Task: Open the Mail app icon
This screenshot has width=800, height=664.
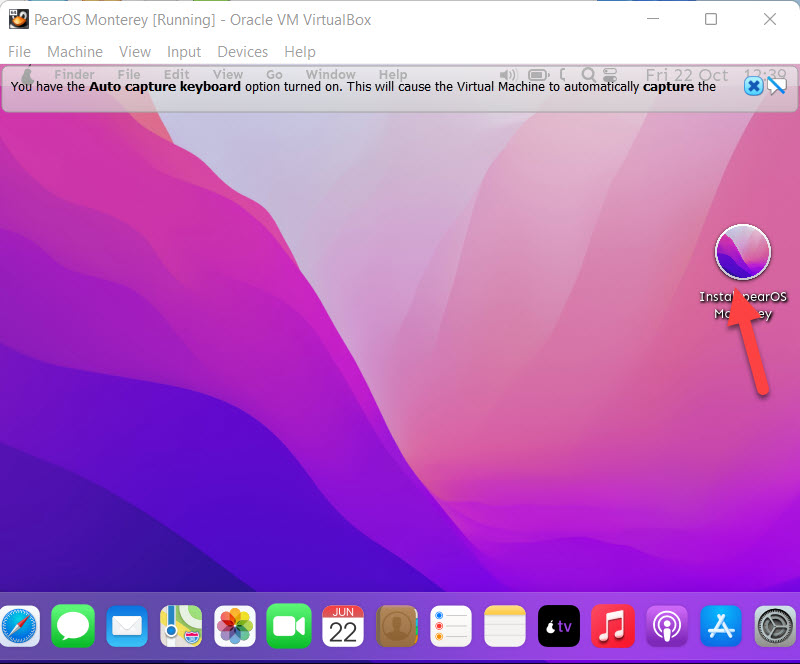Action: [127, 626]
